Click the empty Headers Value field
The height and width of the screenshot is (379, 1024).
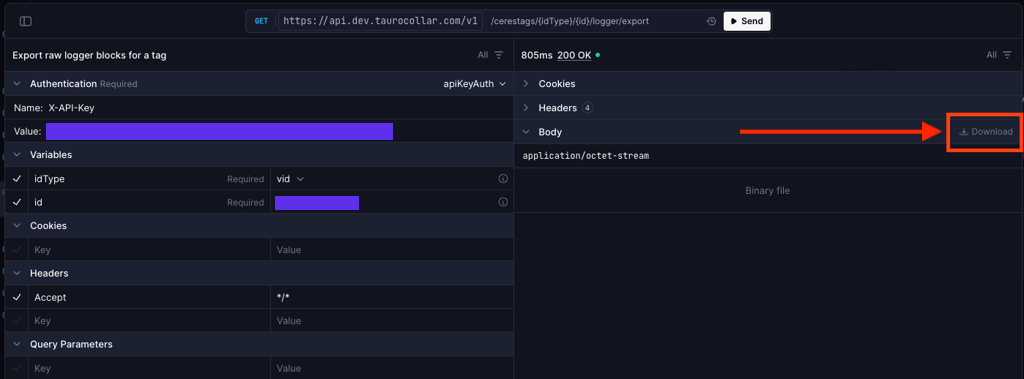click(x=392, y=321)
